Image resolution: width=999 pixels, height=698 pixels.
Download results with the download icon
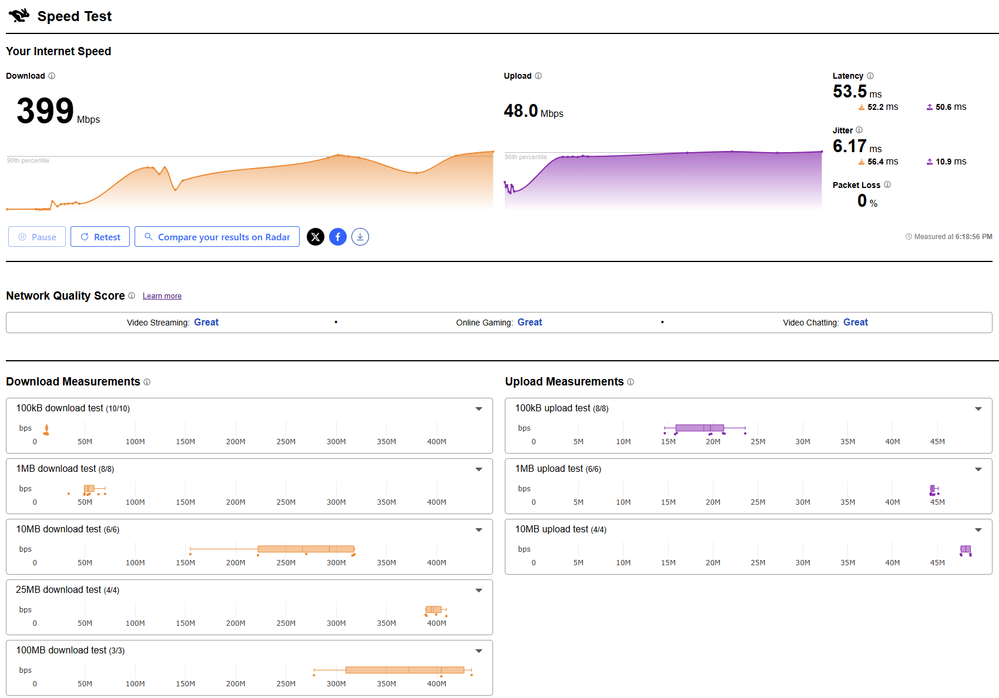tap(360, 237)
